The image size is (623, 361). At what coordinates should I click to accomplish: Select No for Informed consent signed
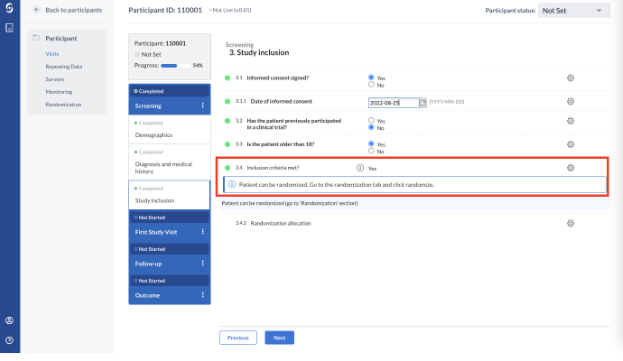[x=371, y=85]
